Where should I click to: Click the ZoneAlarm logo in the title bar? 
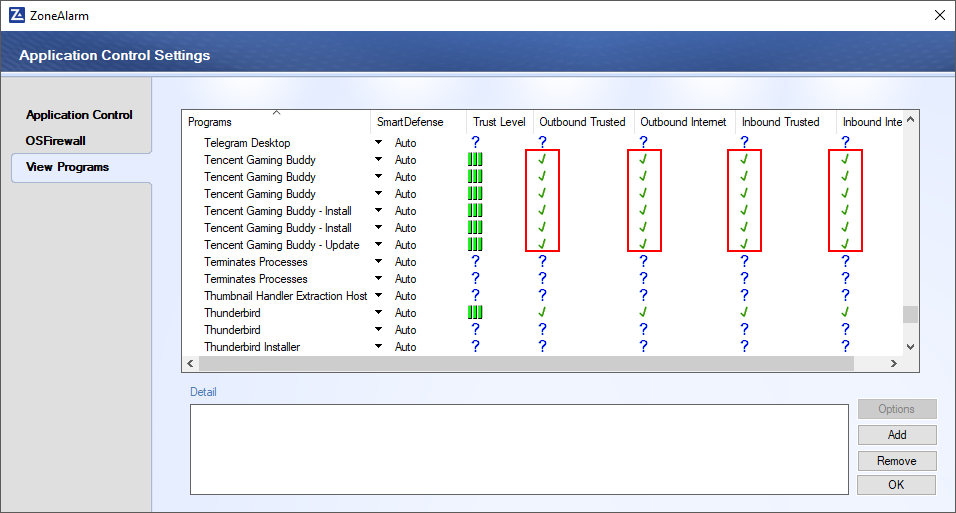tap(16, 15)
